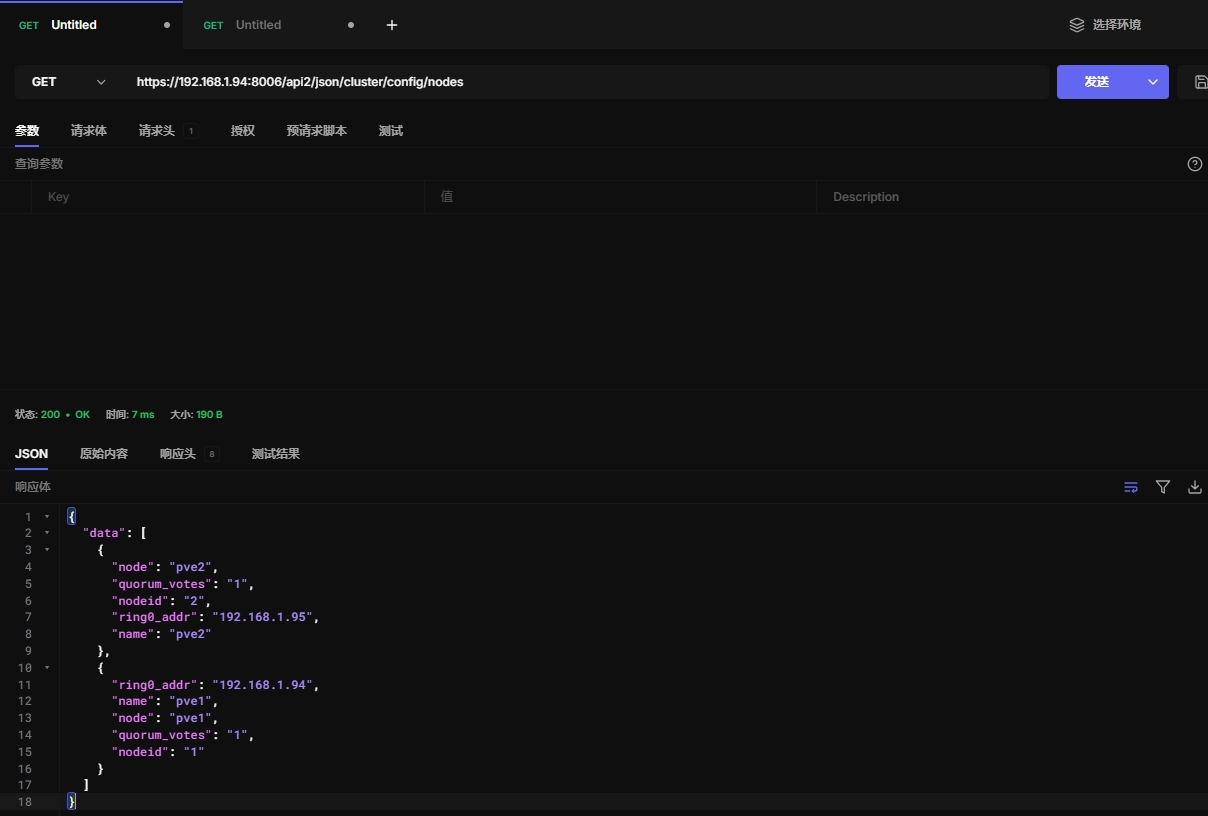This screenshot has width=1208, height=816.
Task: Open the 原始内容 response tab
Action: pyautogui.click(x=104, y=454)
